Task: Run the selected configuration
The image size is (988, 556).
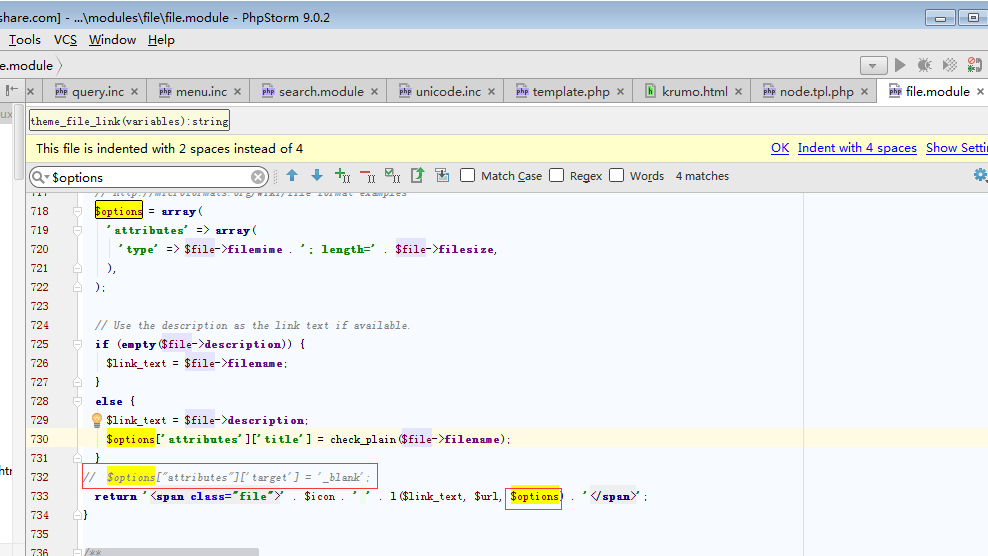Action: click(900, 65)
